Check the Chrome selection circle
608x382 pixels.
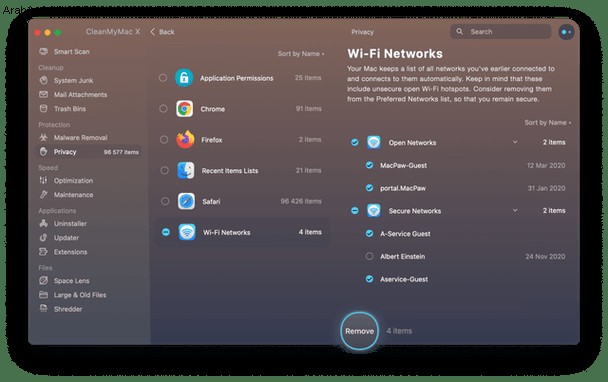[163, 109]
